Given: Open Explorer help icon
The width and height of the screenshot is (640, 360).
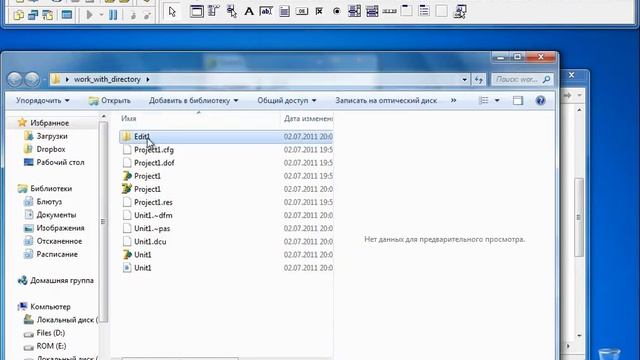Looking at the screenshot, I should point(540,100).
